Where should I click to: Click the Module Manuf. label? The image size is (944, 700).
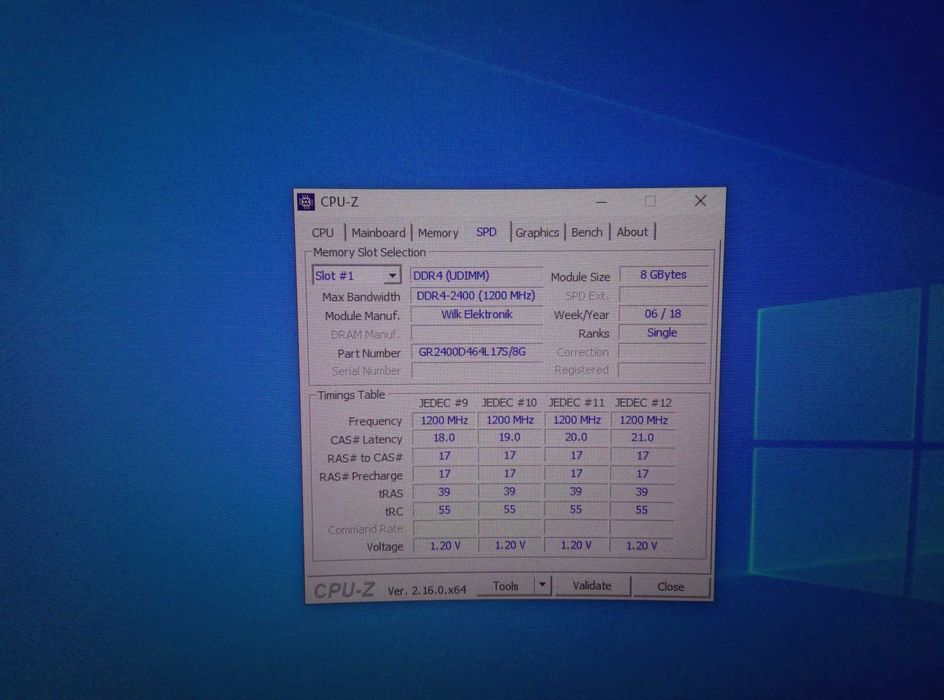point(362,316)
